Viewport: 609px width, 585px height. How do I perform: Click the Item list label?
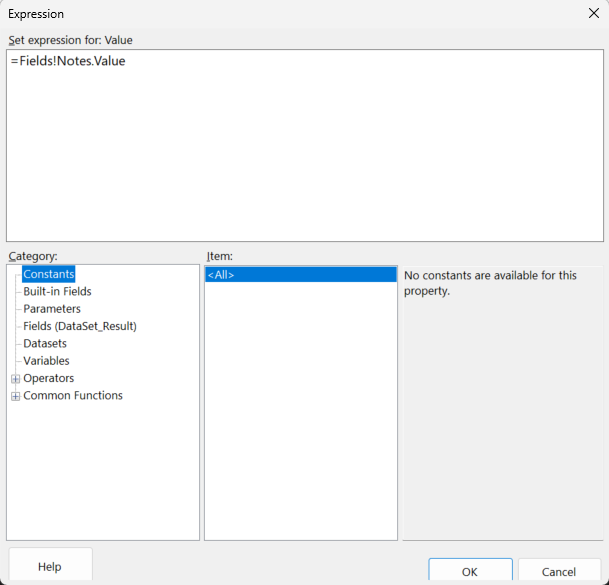[220, 256]
